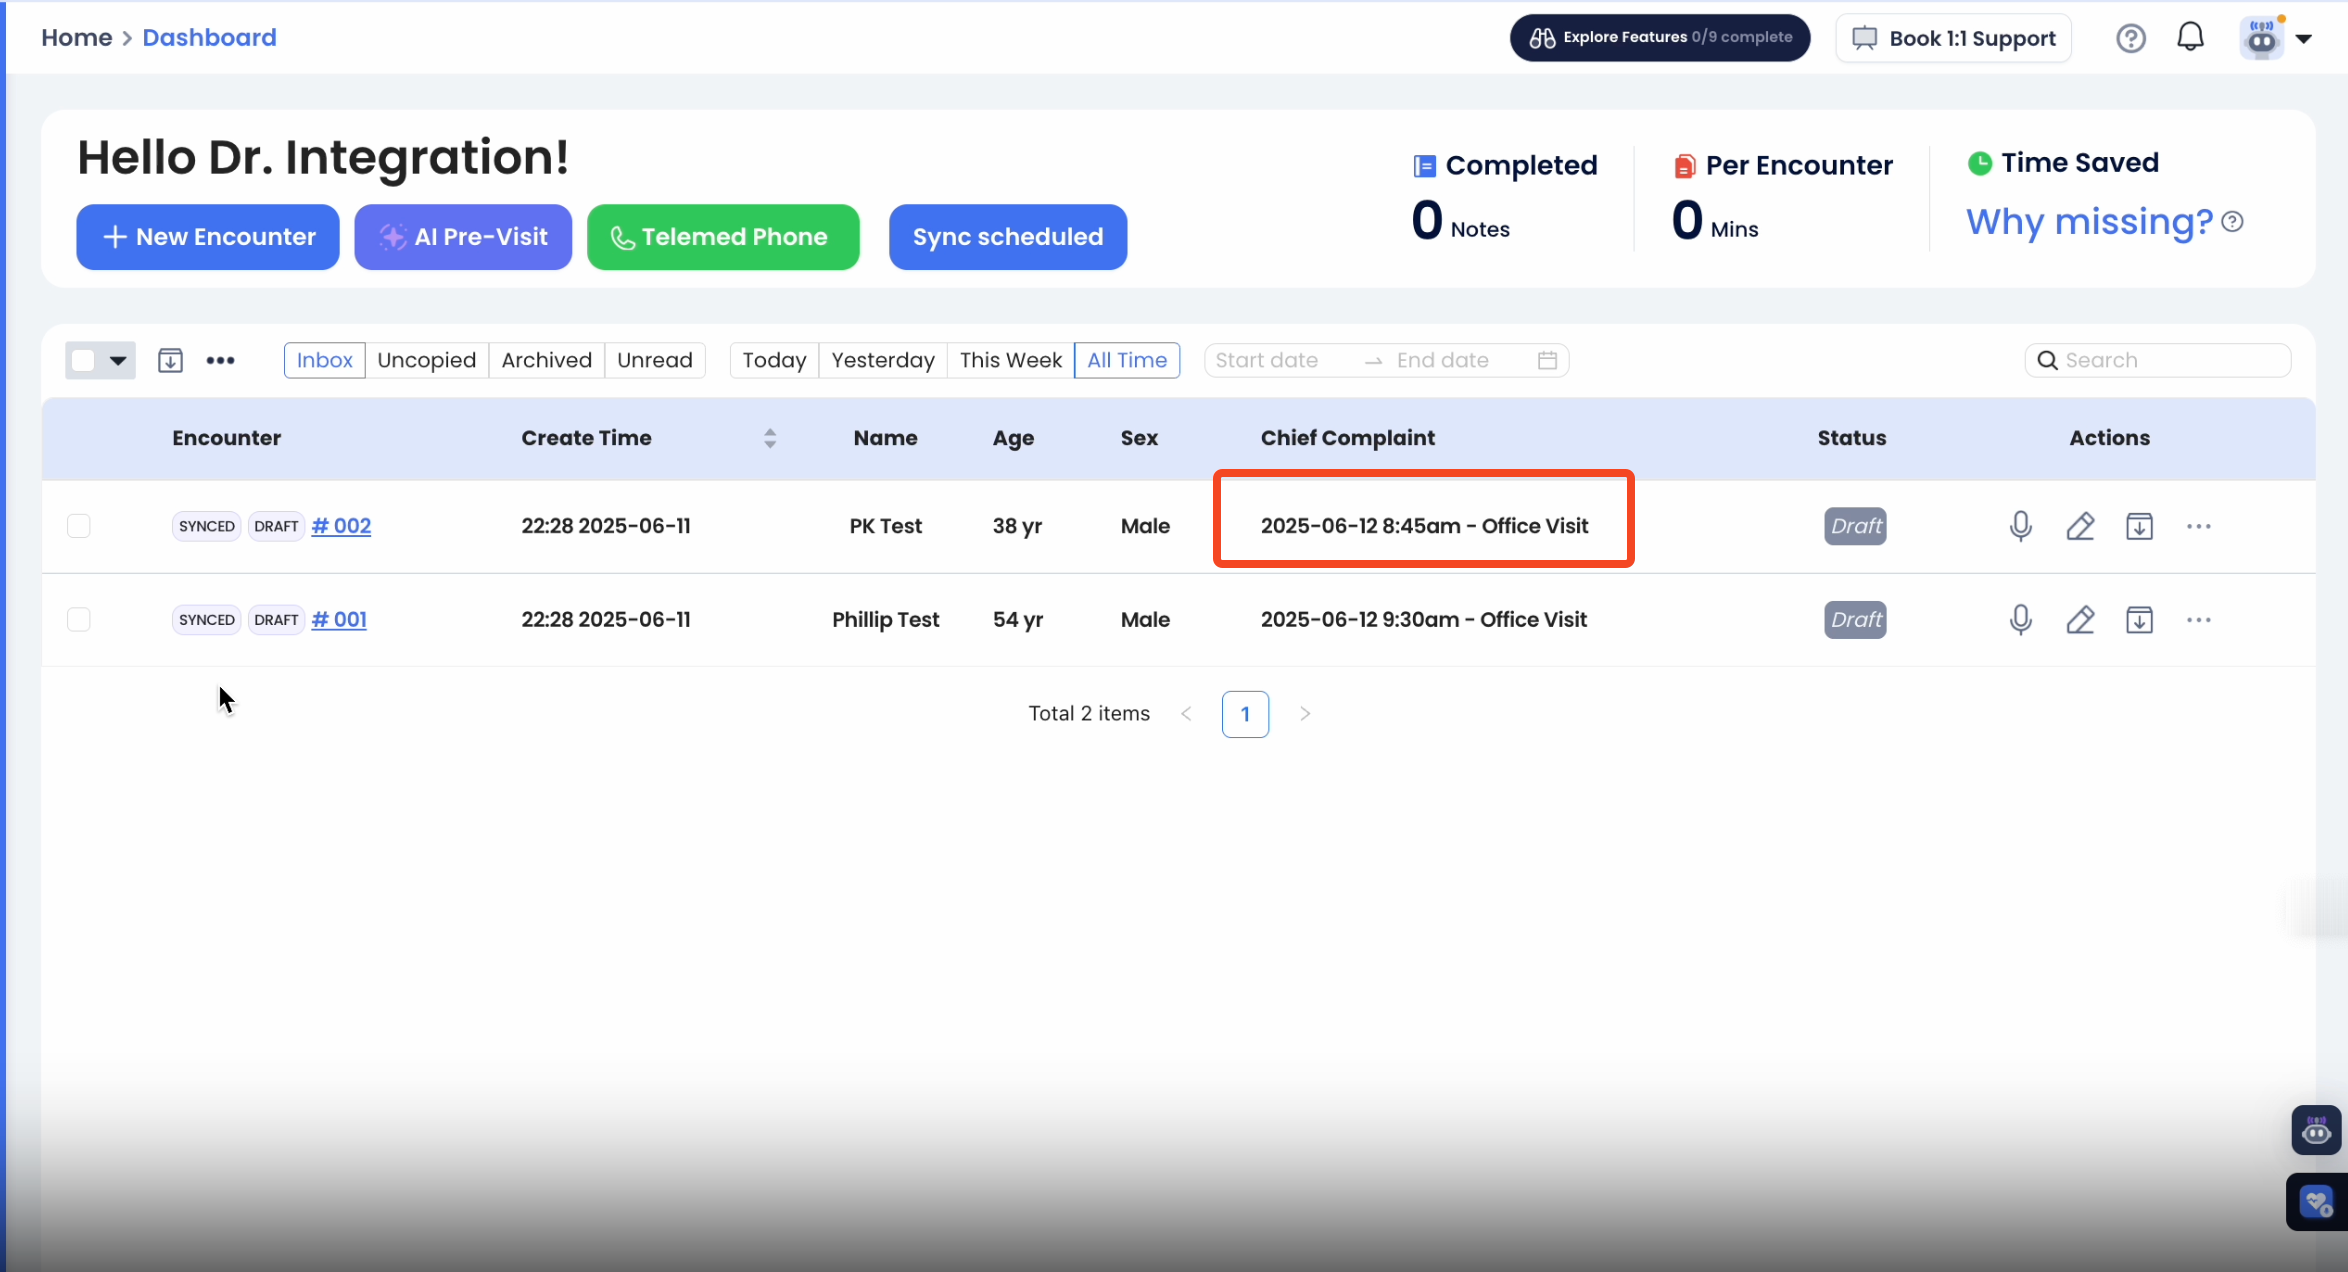Sort by Create Time column arrows
The image size is (2348, 1272).
tap(770, 438)
